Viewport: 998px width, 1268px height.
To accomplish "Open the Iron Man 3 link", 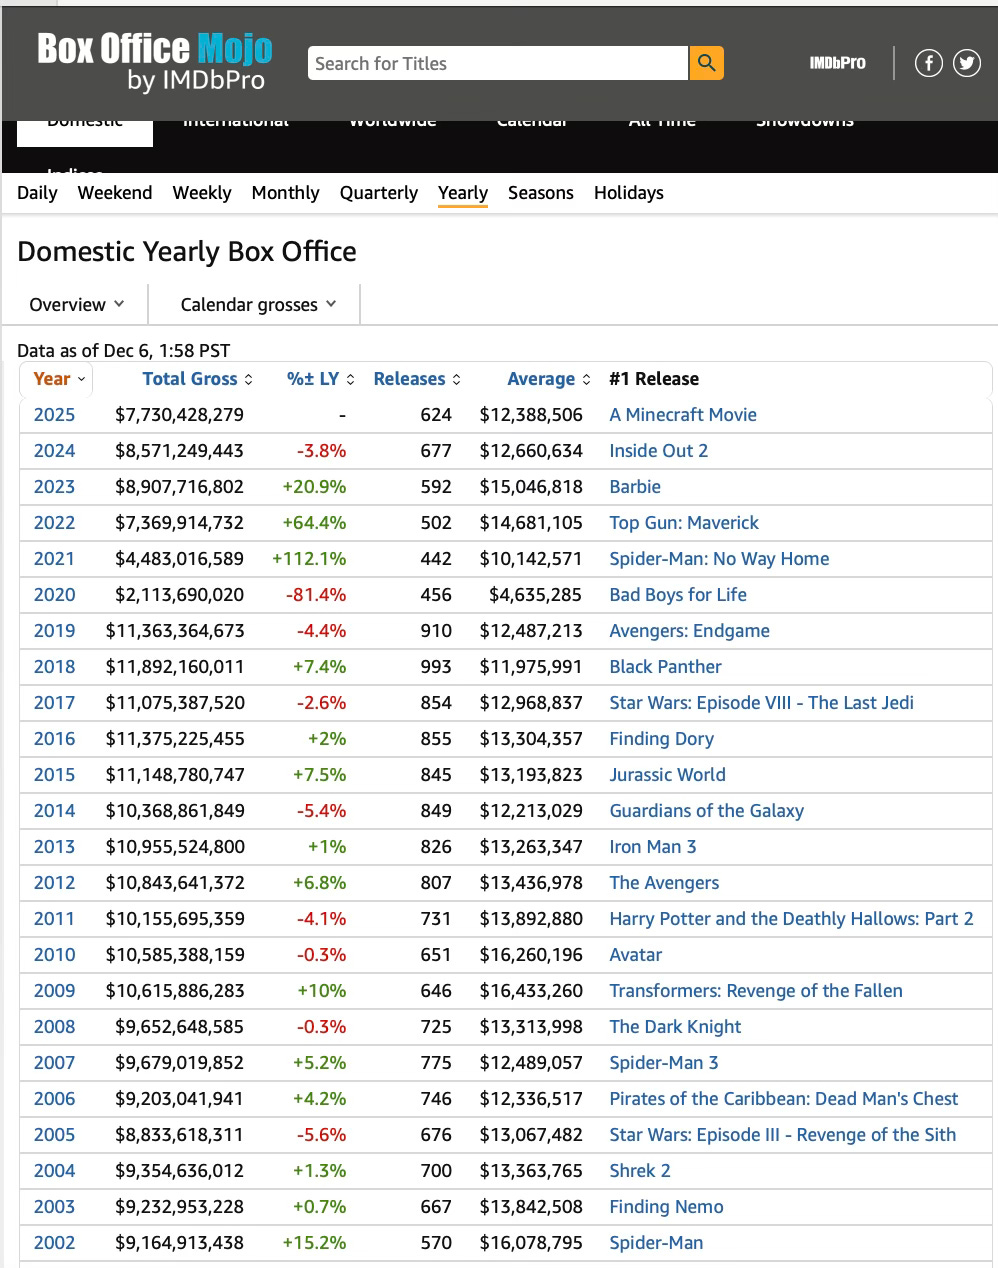I will (x=653, y=847).
